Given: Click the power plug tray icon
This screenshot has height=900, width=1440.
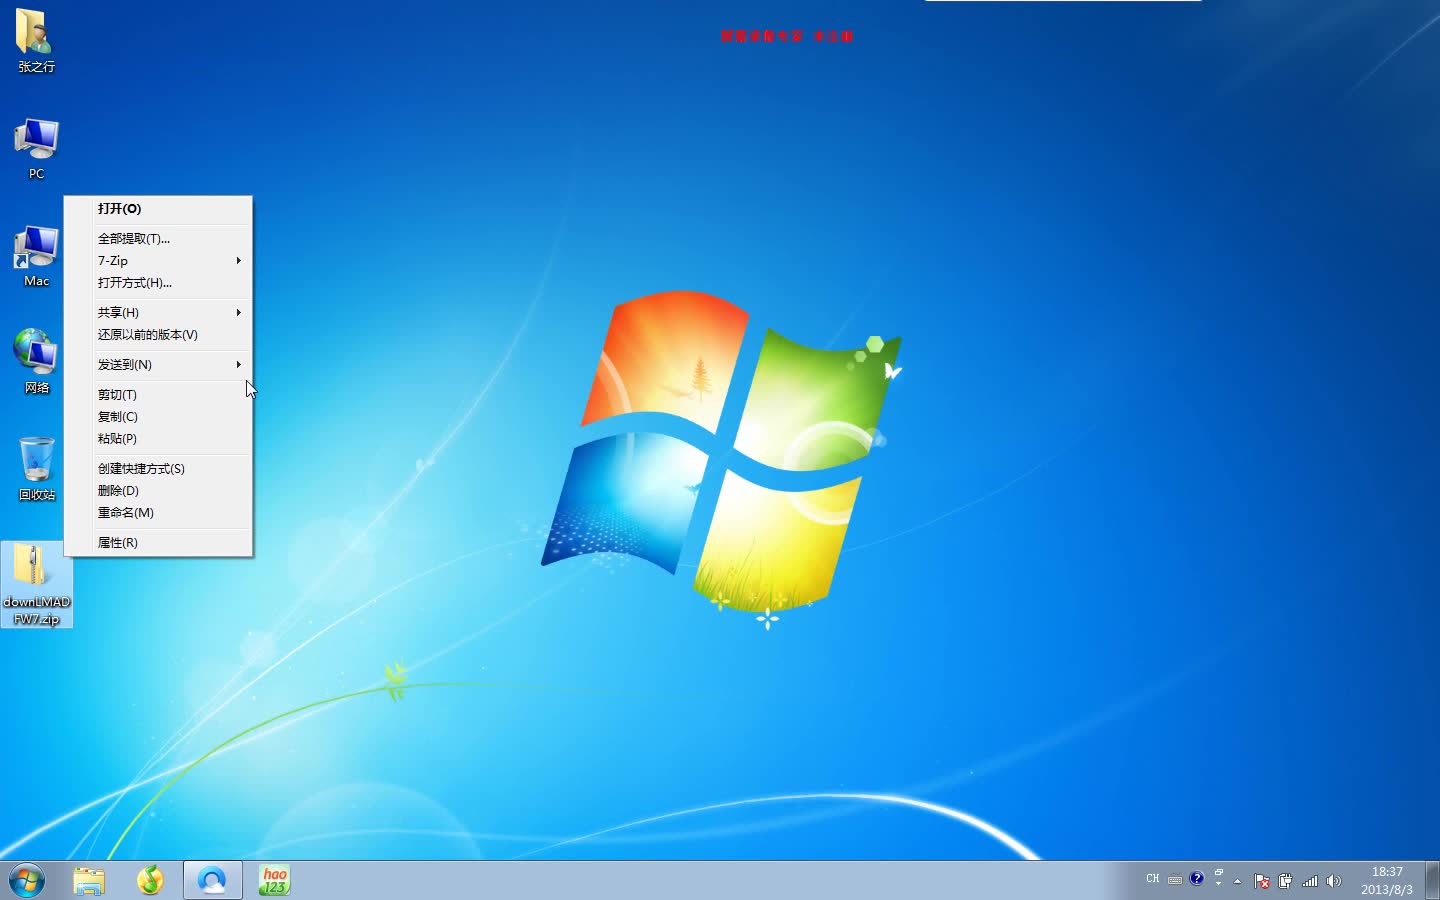Looking at the screenshot, I should point(1285,881).
